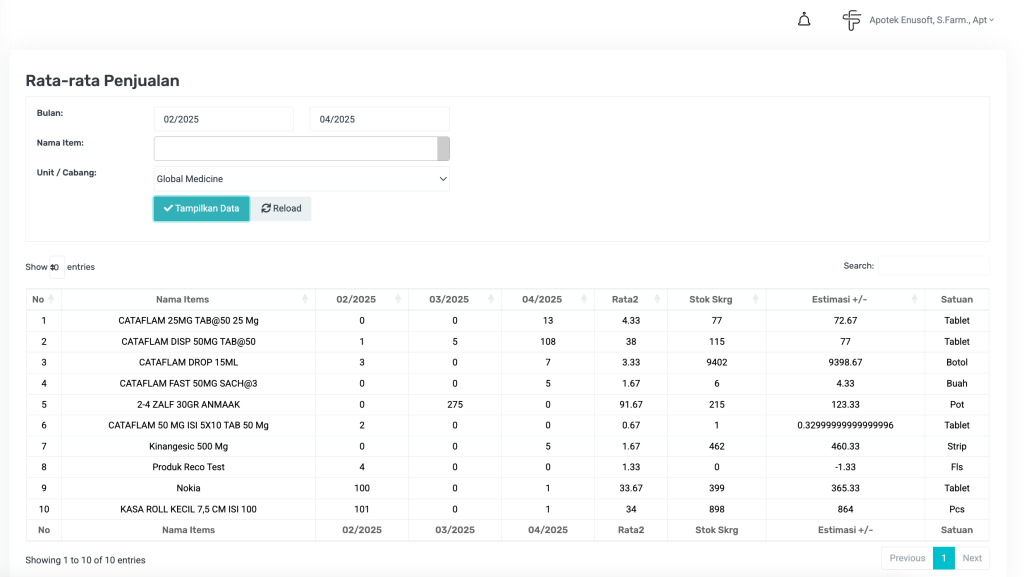
Task: Open Apotek Enusoft user account menu
Action: [931, 20]
